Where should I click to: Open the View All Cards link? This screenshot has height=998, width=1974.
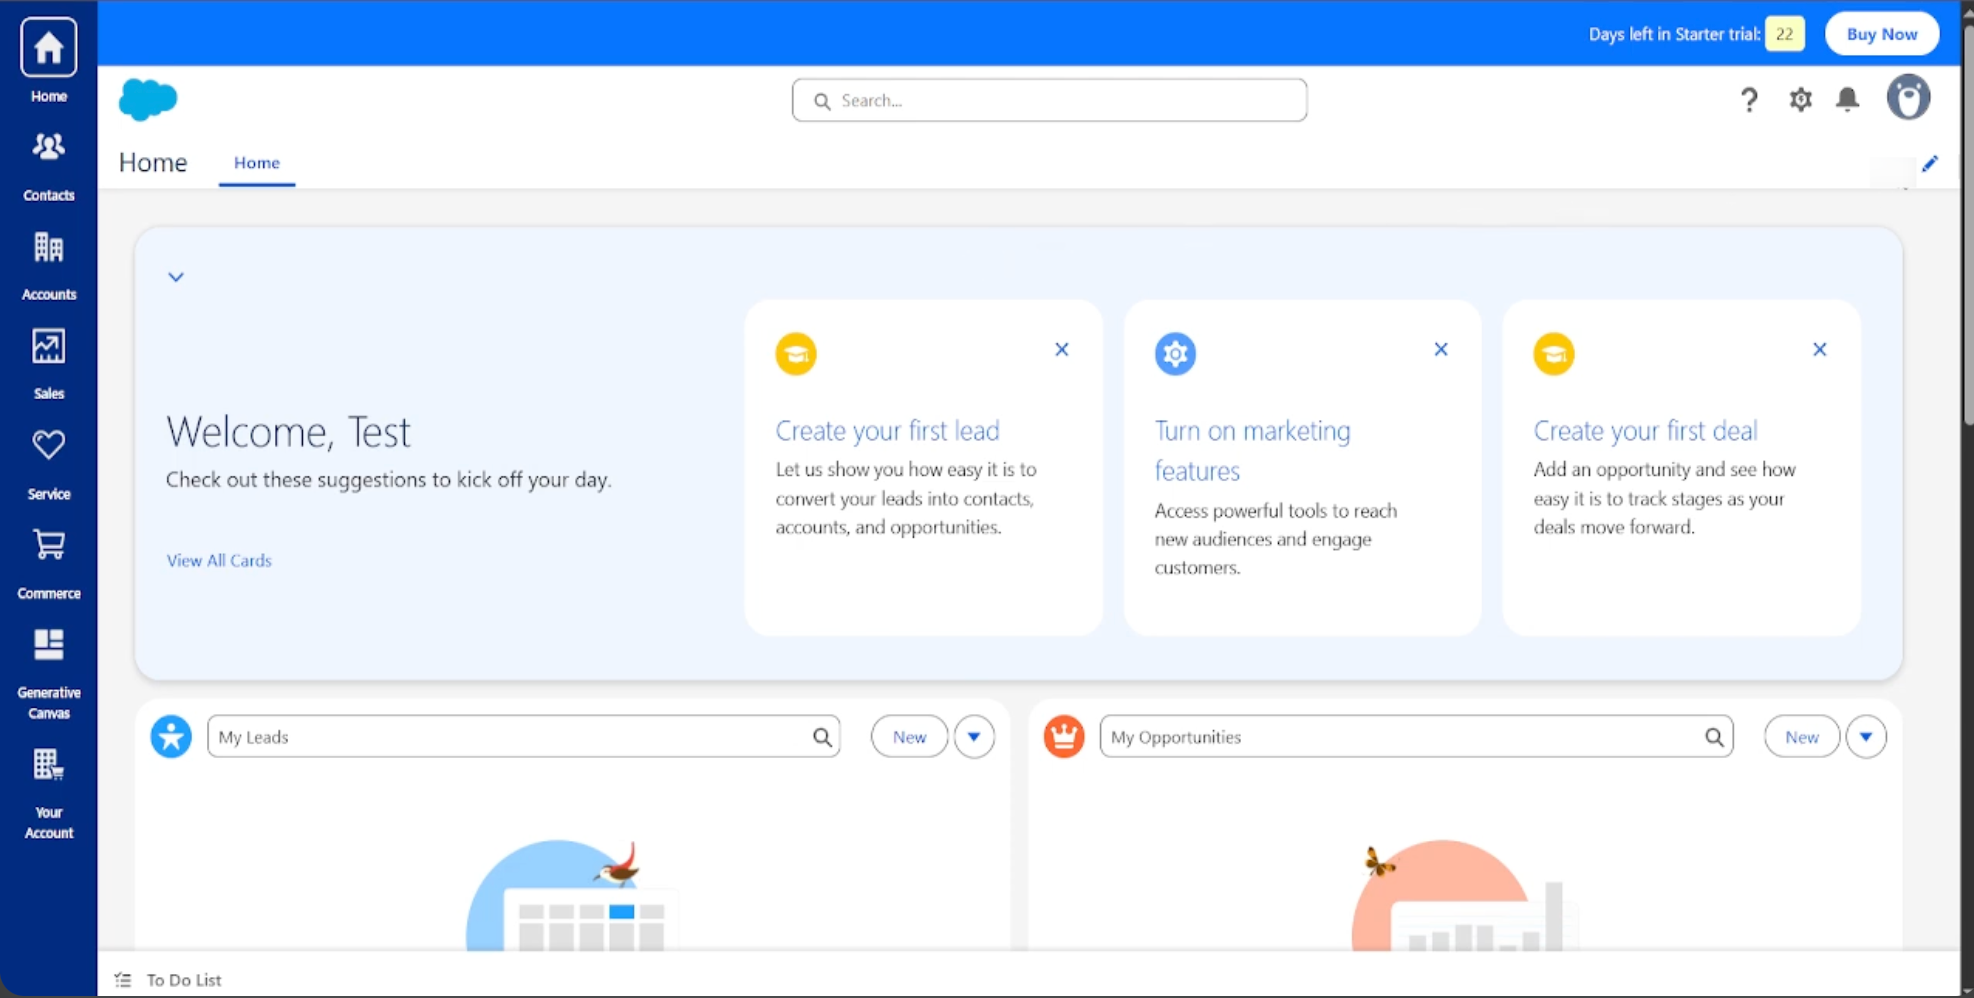[x=219, y=561]
